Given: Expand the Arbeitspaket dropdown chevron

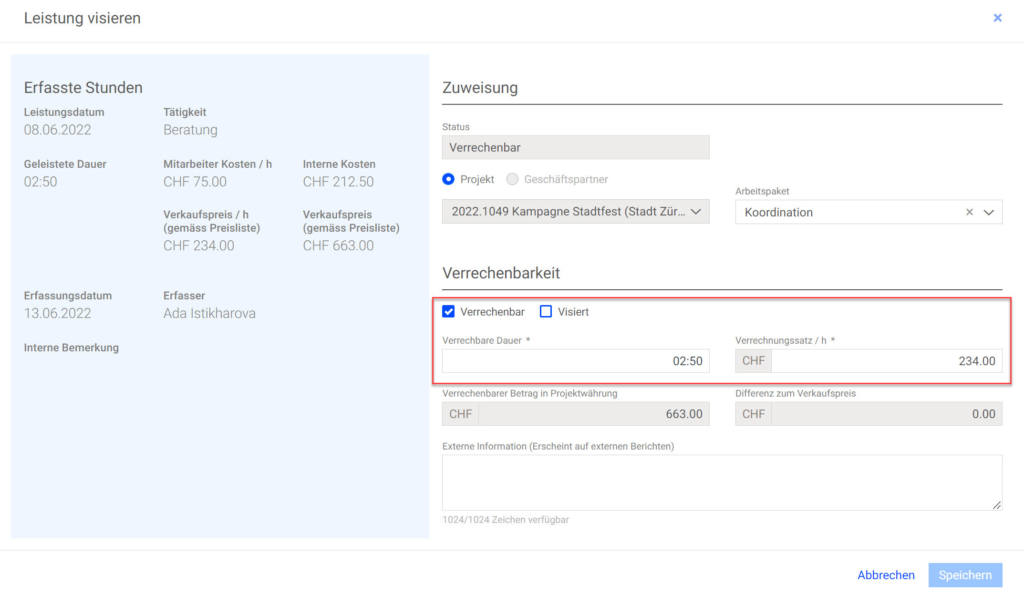Looking at the screenshot, I should [989, 212].
